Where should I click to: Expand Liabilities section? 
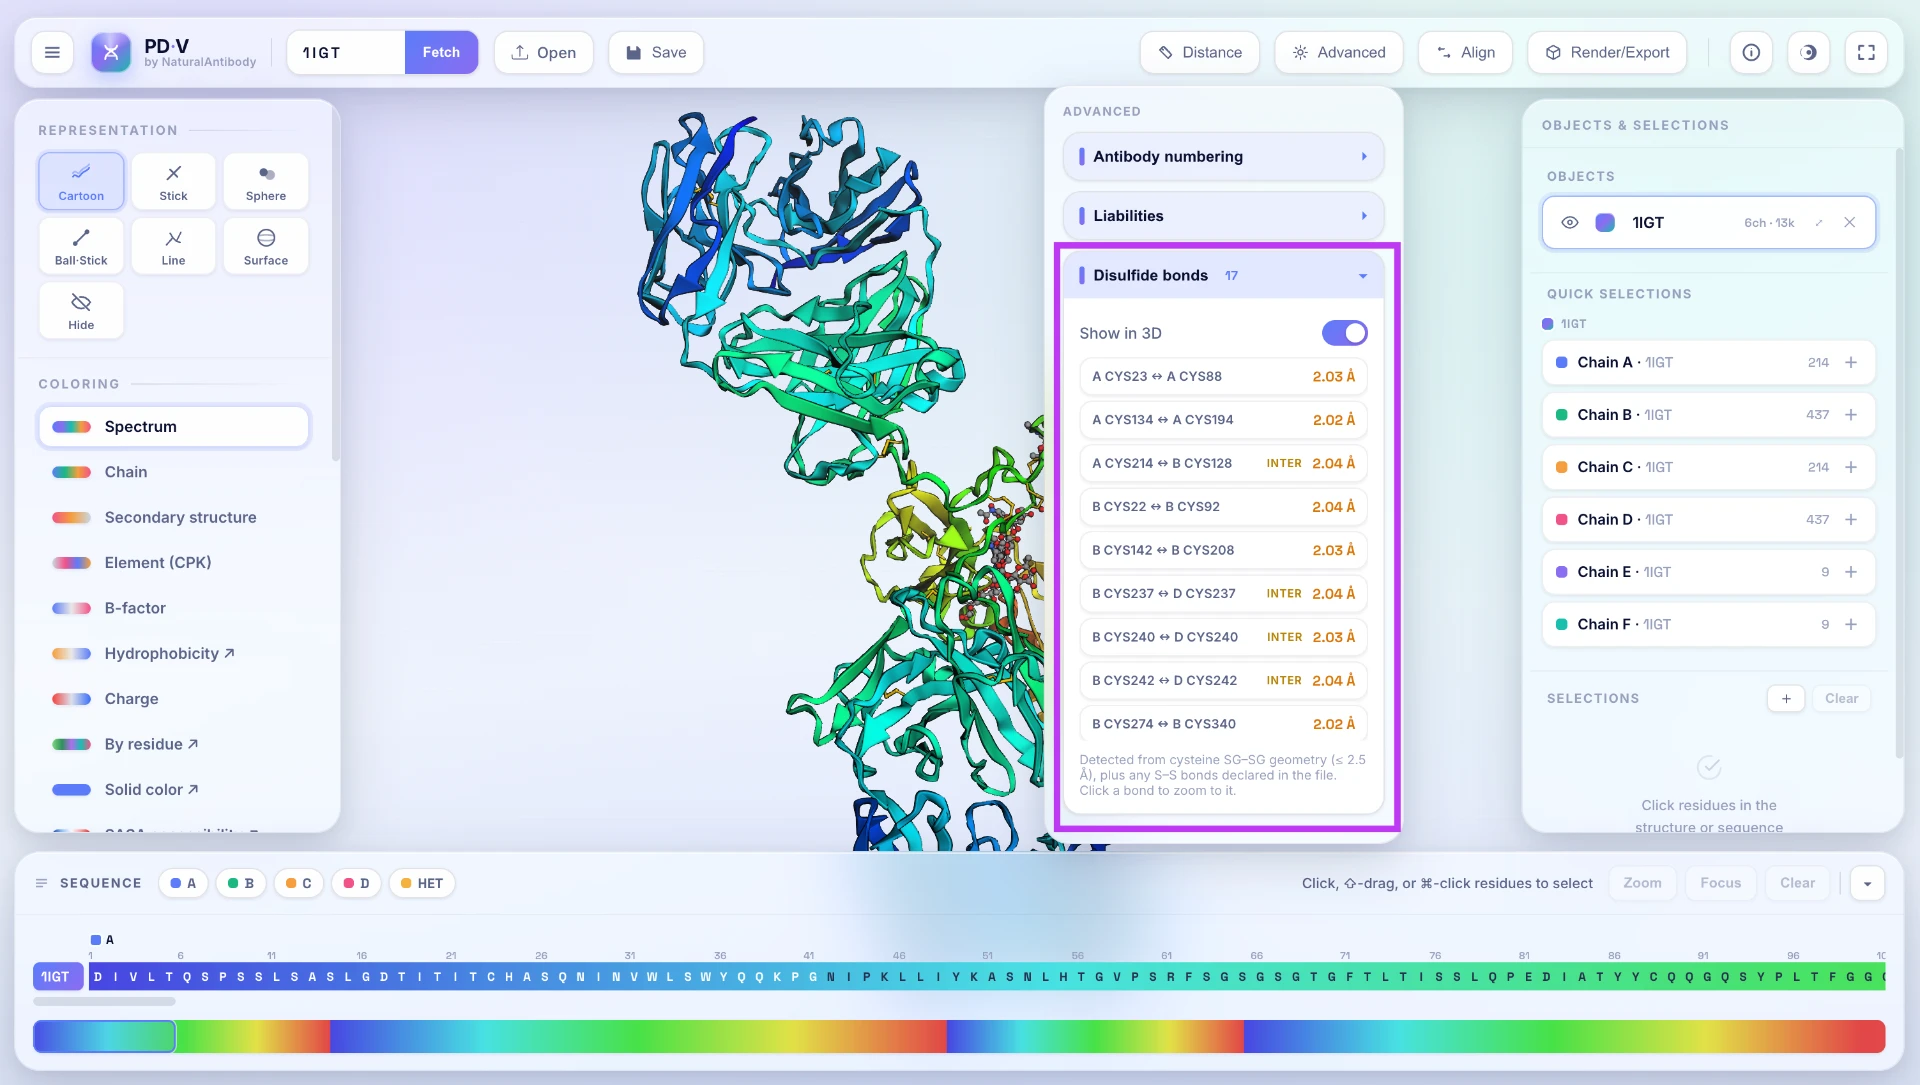pyautogui.click(x=1223, y=215)
